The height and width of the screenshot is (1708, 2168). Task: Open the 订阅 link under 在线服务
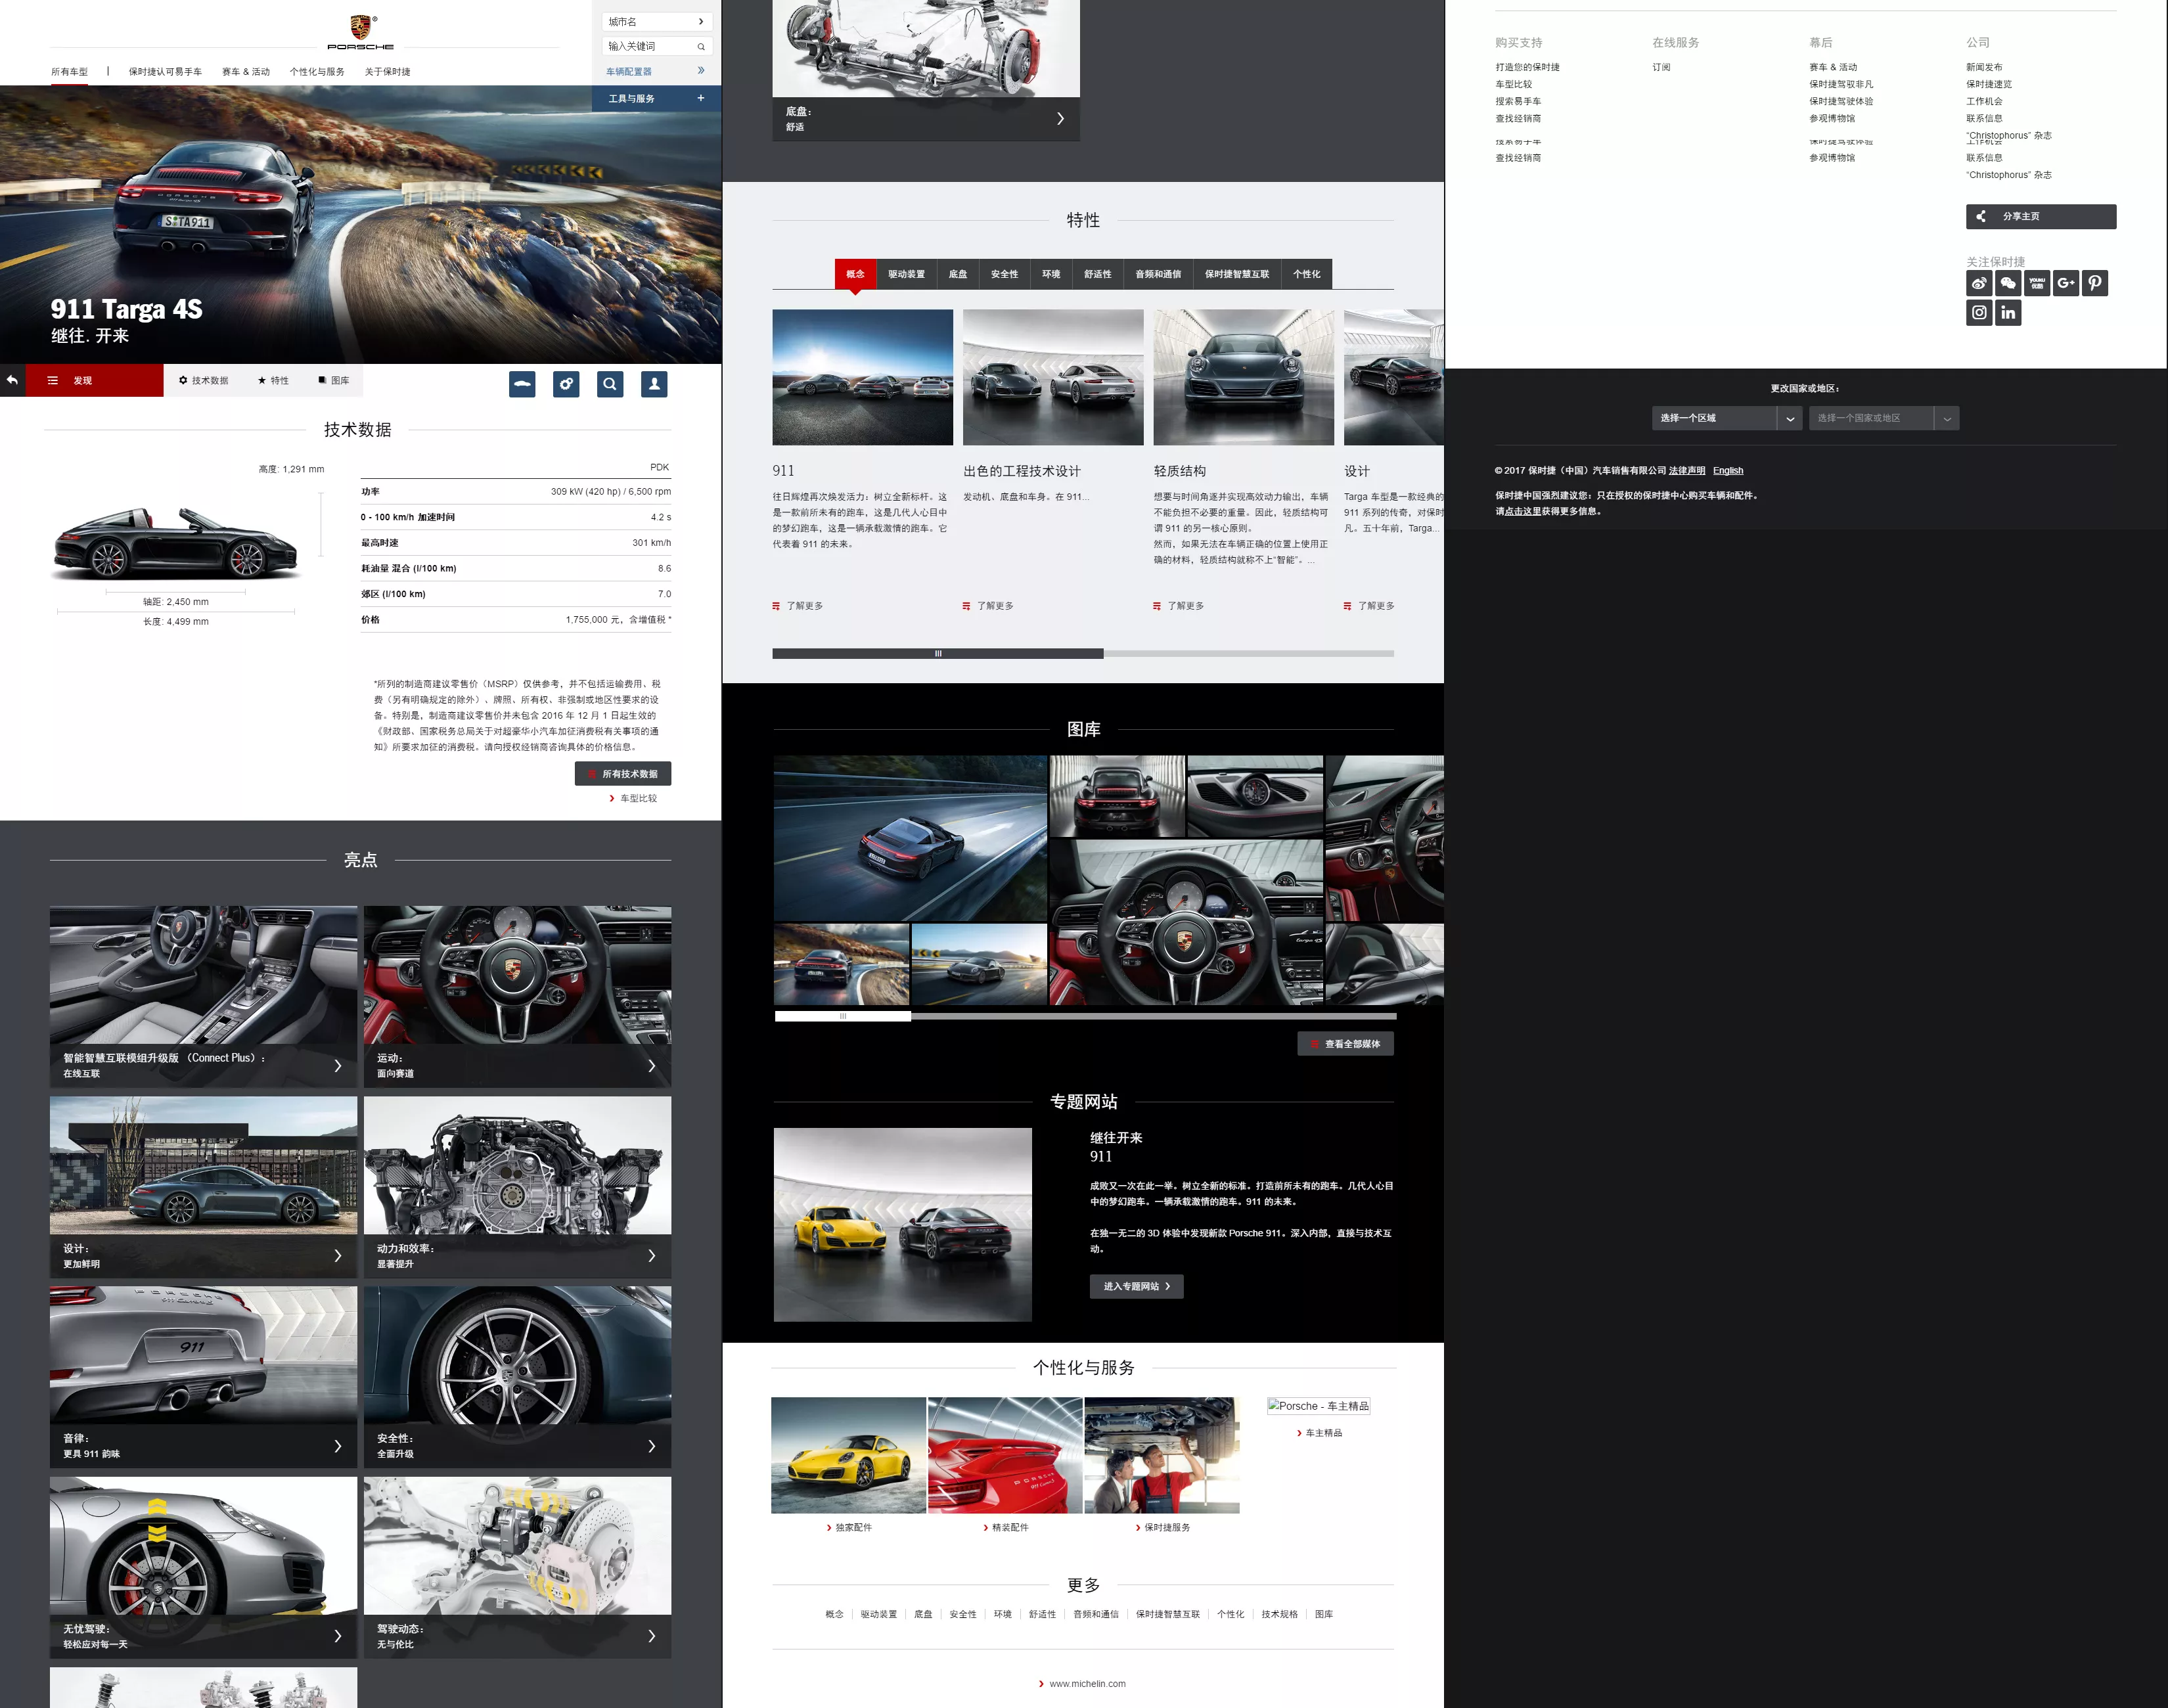(1661, 67)
